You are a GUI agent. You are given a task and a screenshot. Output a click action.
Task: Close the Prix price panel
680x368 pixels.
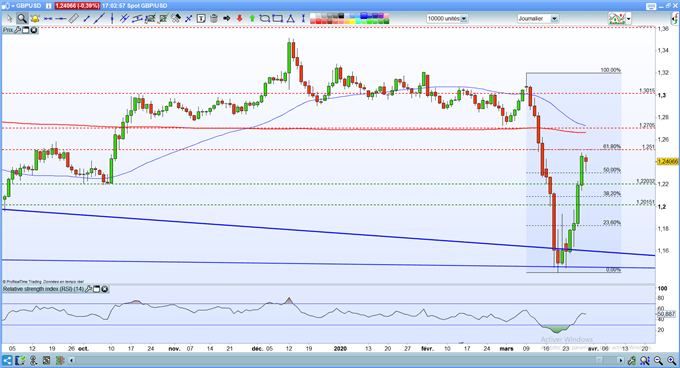point(33,30)
